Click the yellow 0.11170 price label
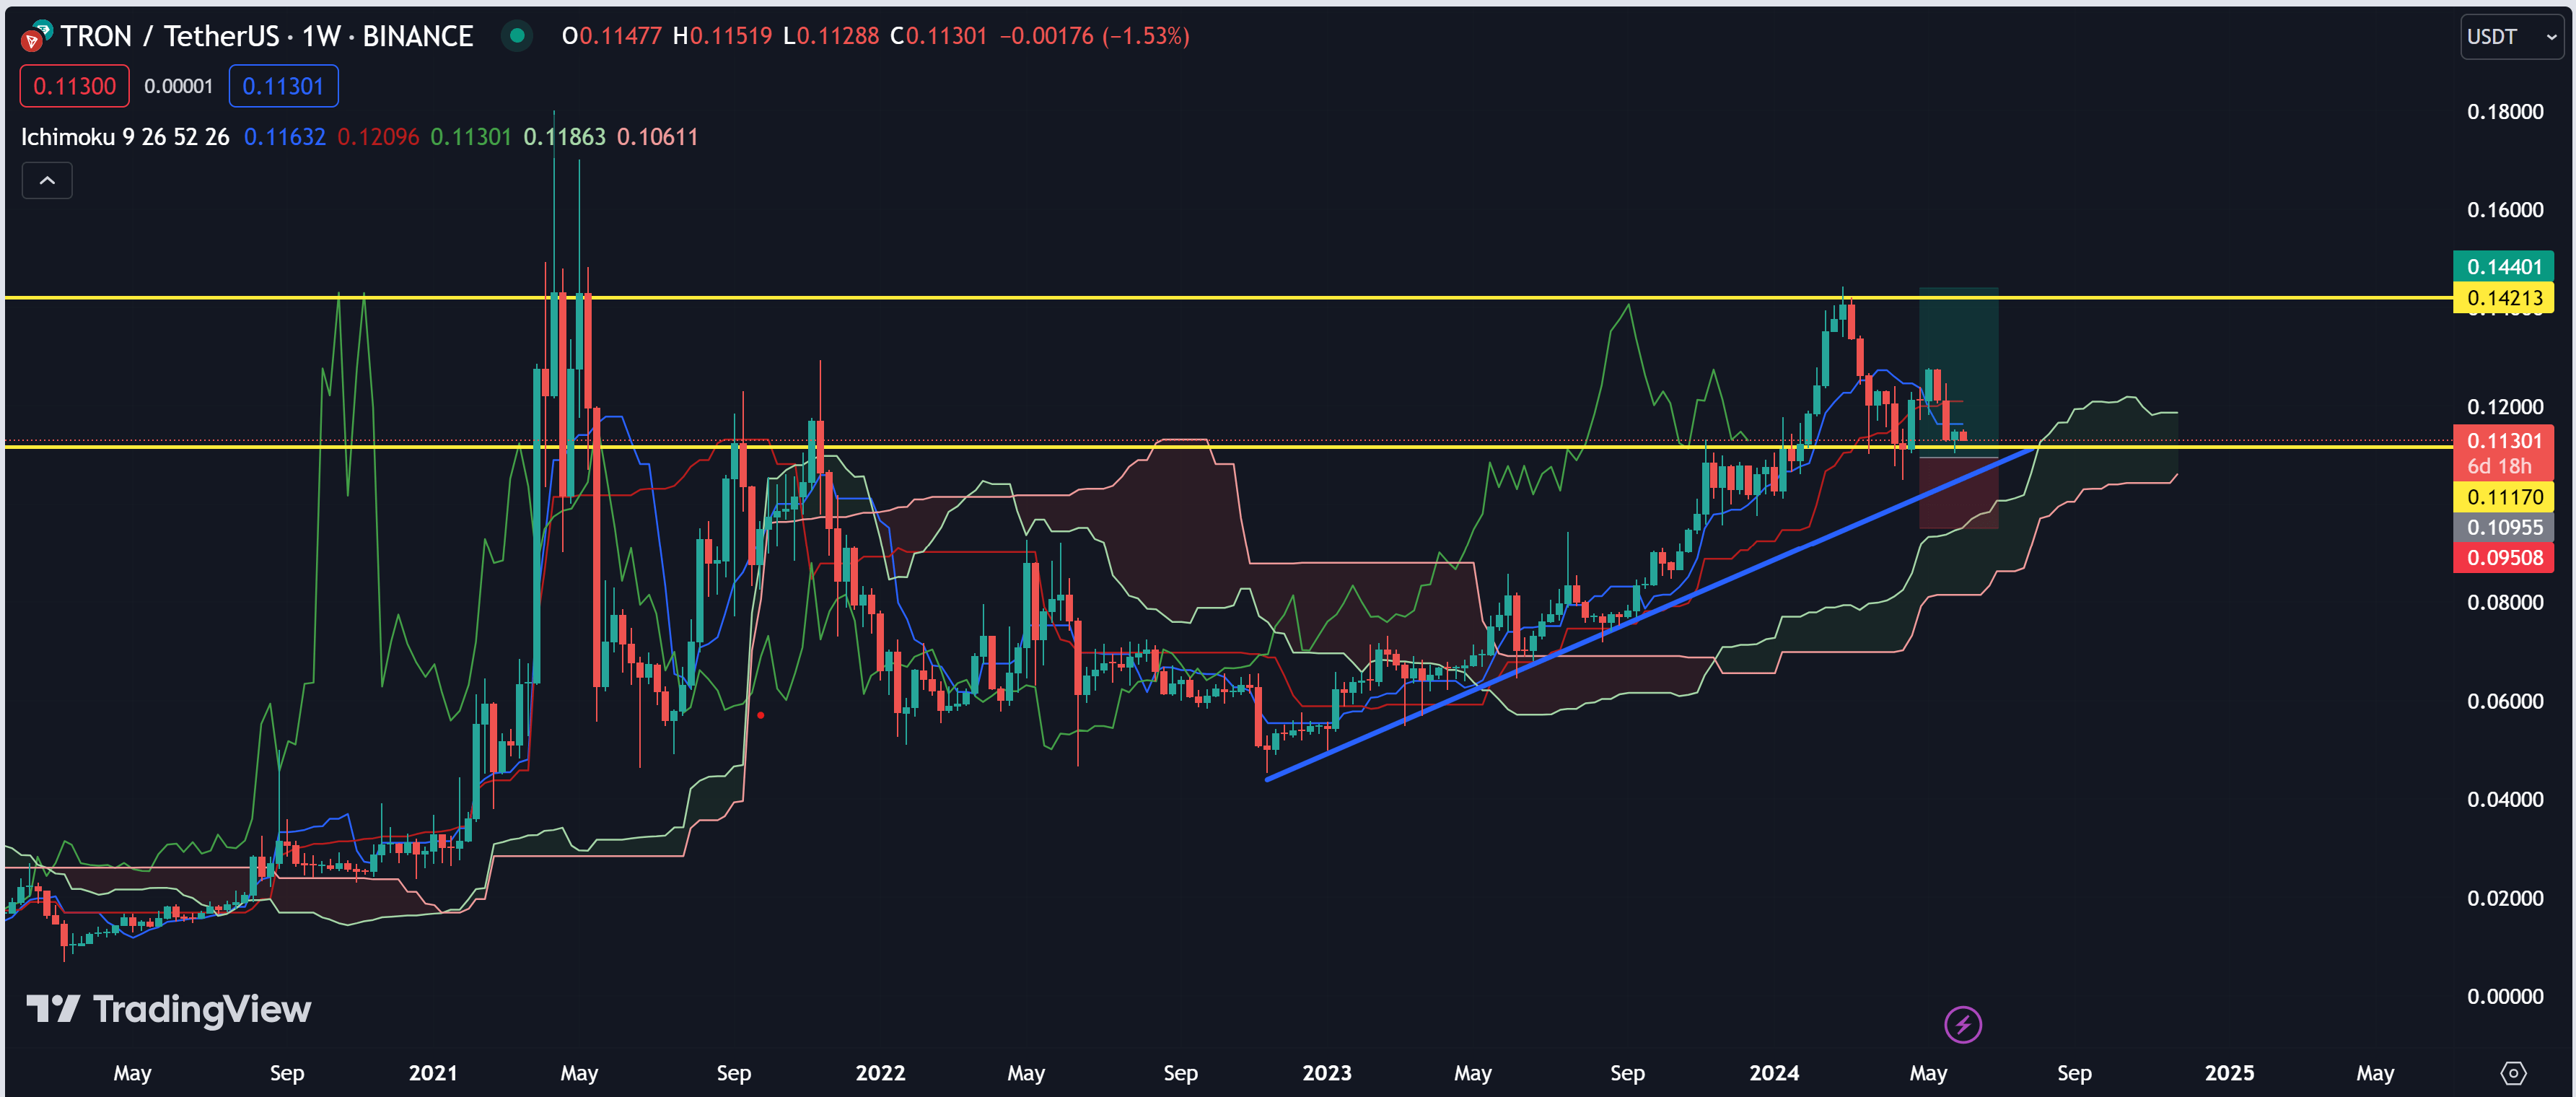The image size is (2576, 1097). (x=2503, y=497)
